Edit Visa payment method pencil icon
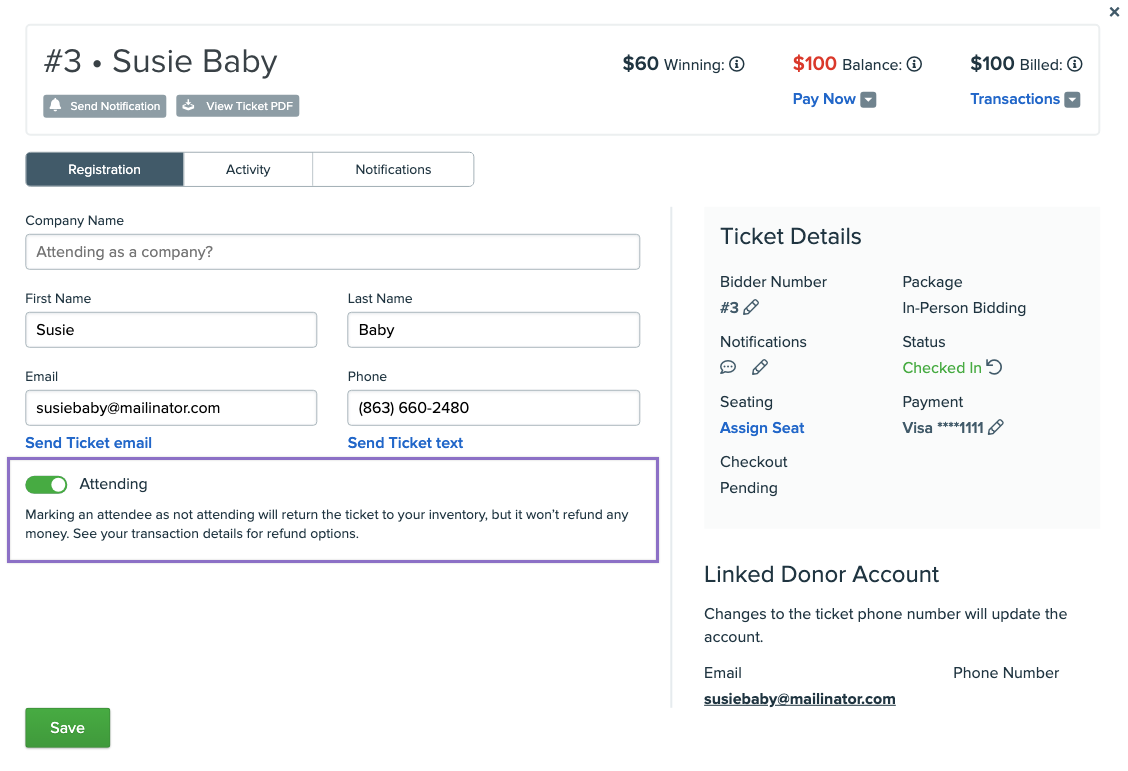The width and height of the screenshot is (1128, 771). [996, 427]
